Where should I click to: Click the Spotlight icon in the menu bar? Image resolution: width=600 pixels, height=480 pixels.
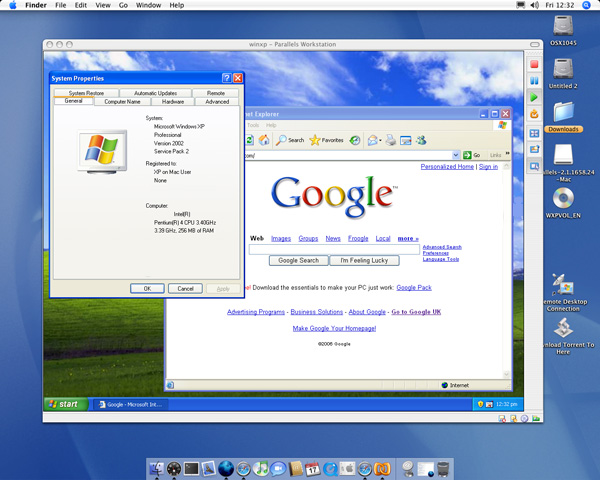586,5
